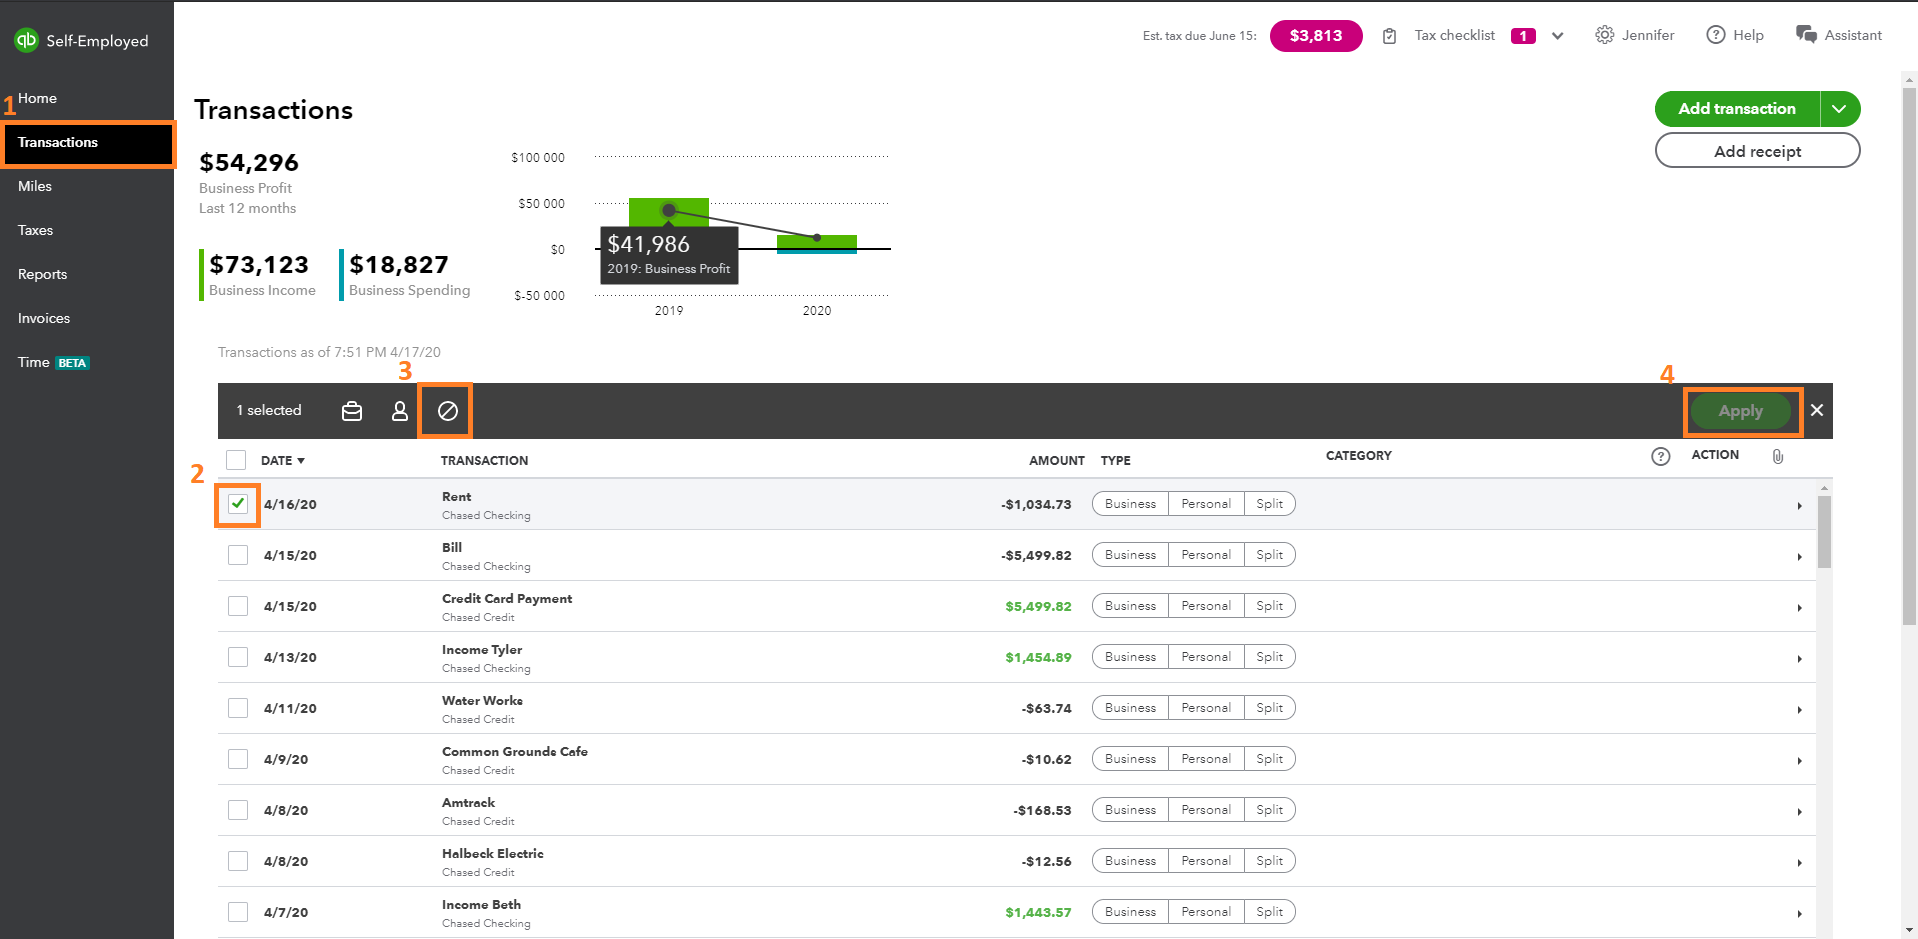Click the attachment paperclip column icon
Screen dimensions: 1918x939
[x=1777, y=456]
